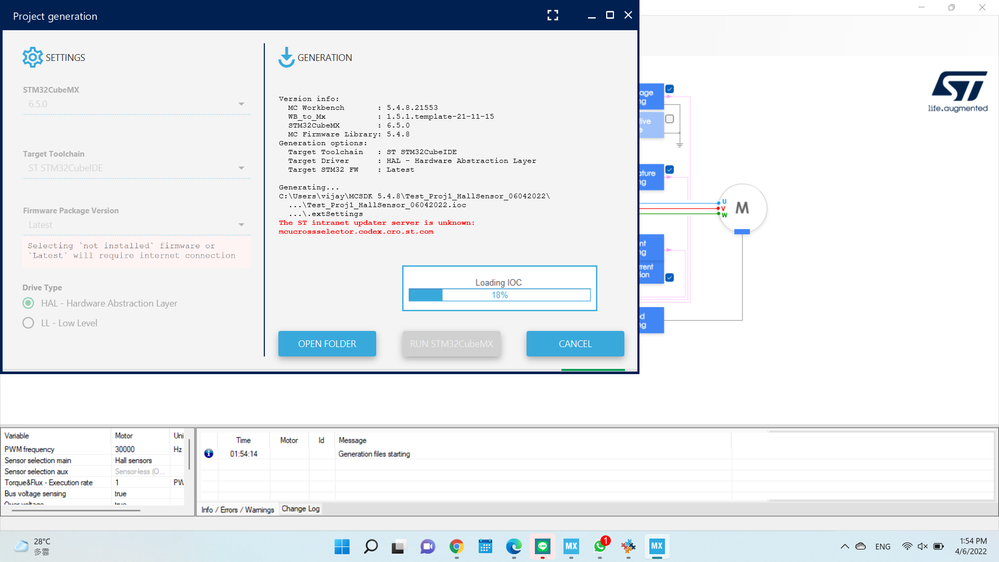This screenshot has height=562, width=999.
Task: Select the motor M symbol in the diagram
Action: (x=742, y=208)
